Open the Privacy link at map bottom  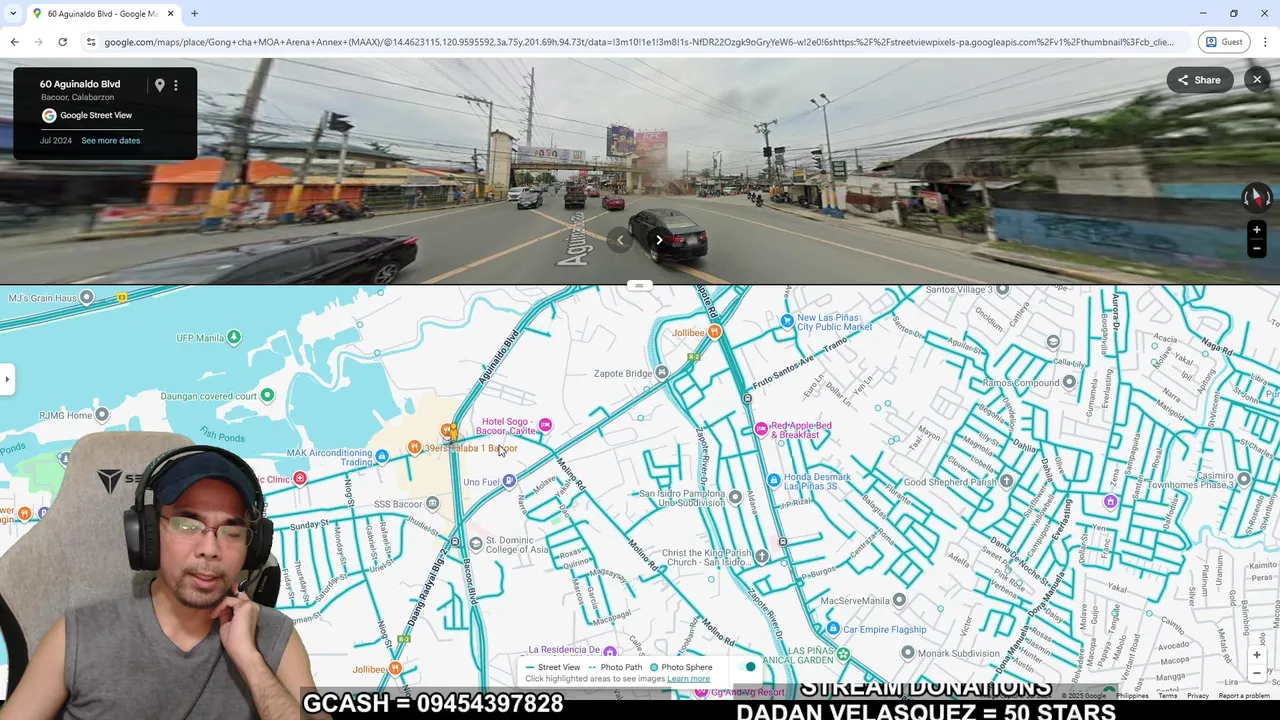coord(1197,695)
